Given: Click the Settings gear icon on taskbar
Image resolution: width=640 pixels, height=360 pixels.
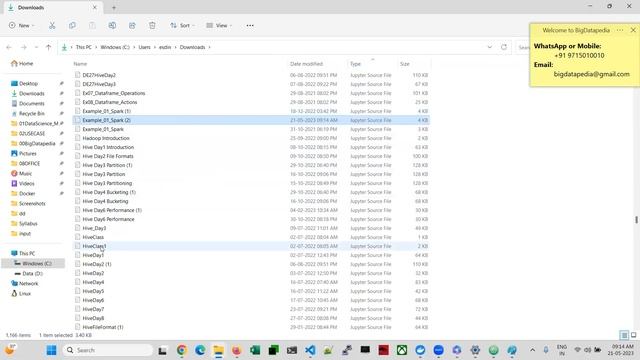Looking at the screenshot, I should click(x=475, y=350).
